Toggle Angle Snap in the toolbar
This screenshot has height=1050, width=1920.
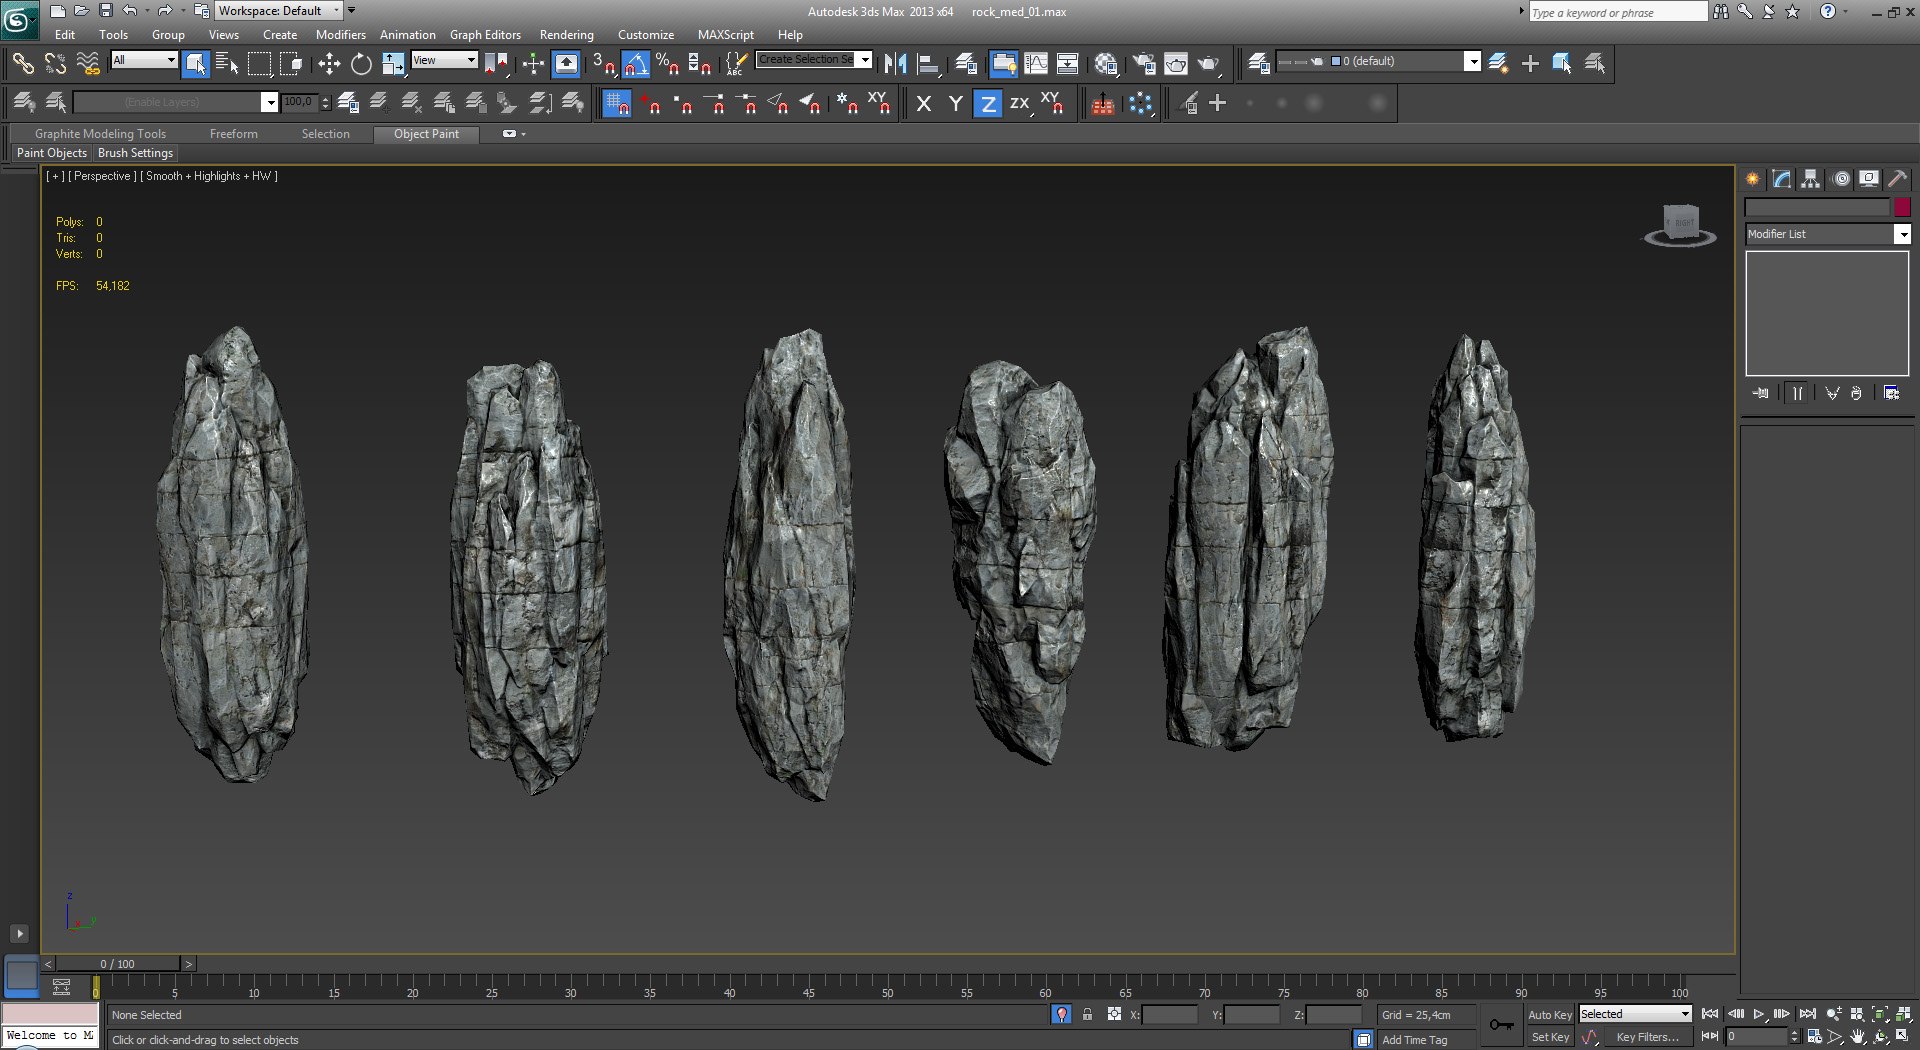click(636, 64)
